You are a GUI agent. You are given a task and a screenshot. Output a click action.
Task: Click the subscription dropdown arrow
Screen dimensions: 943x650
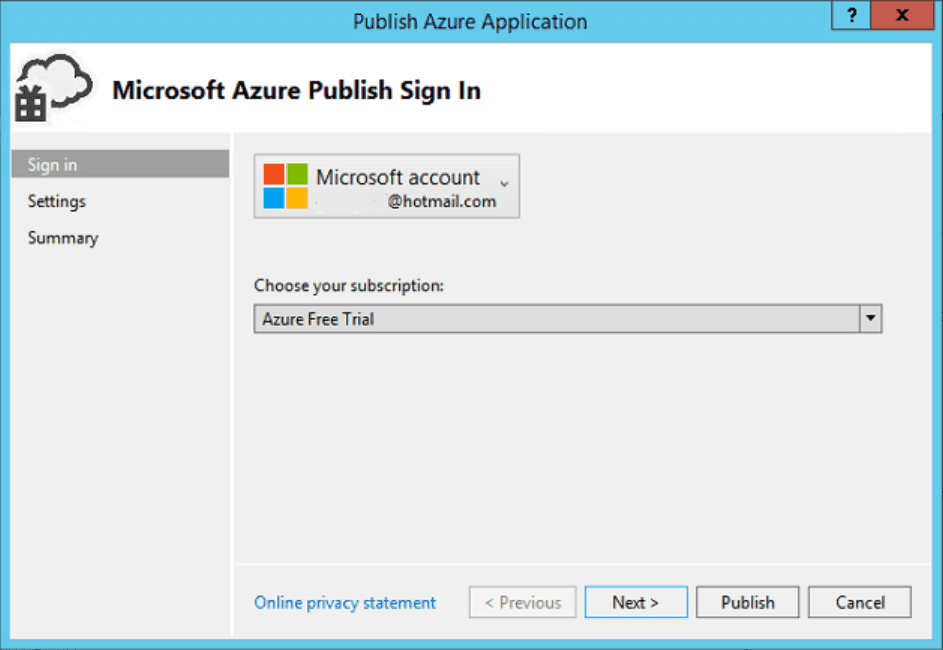870,318
